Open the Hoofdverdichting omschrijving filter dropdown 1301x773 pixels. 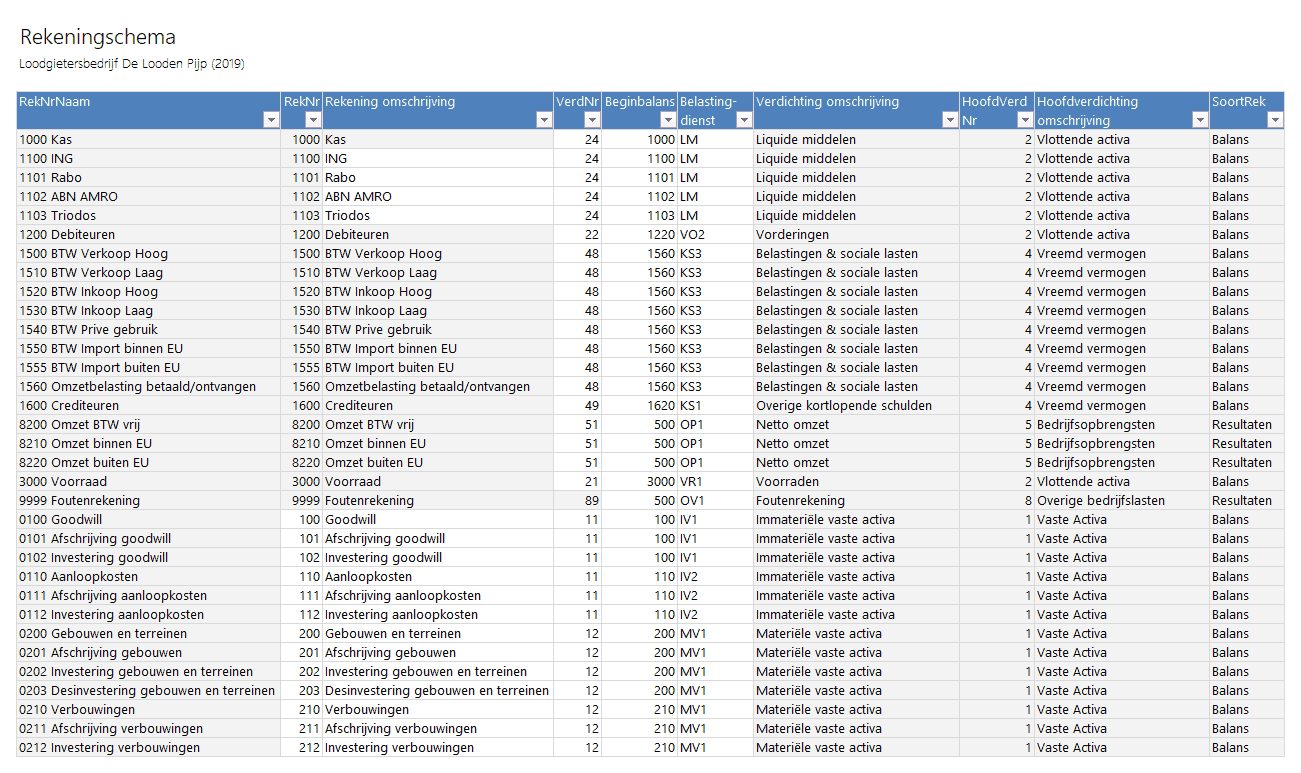1199,120
